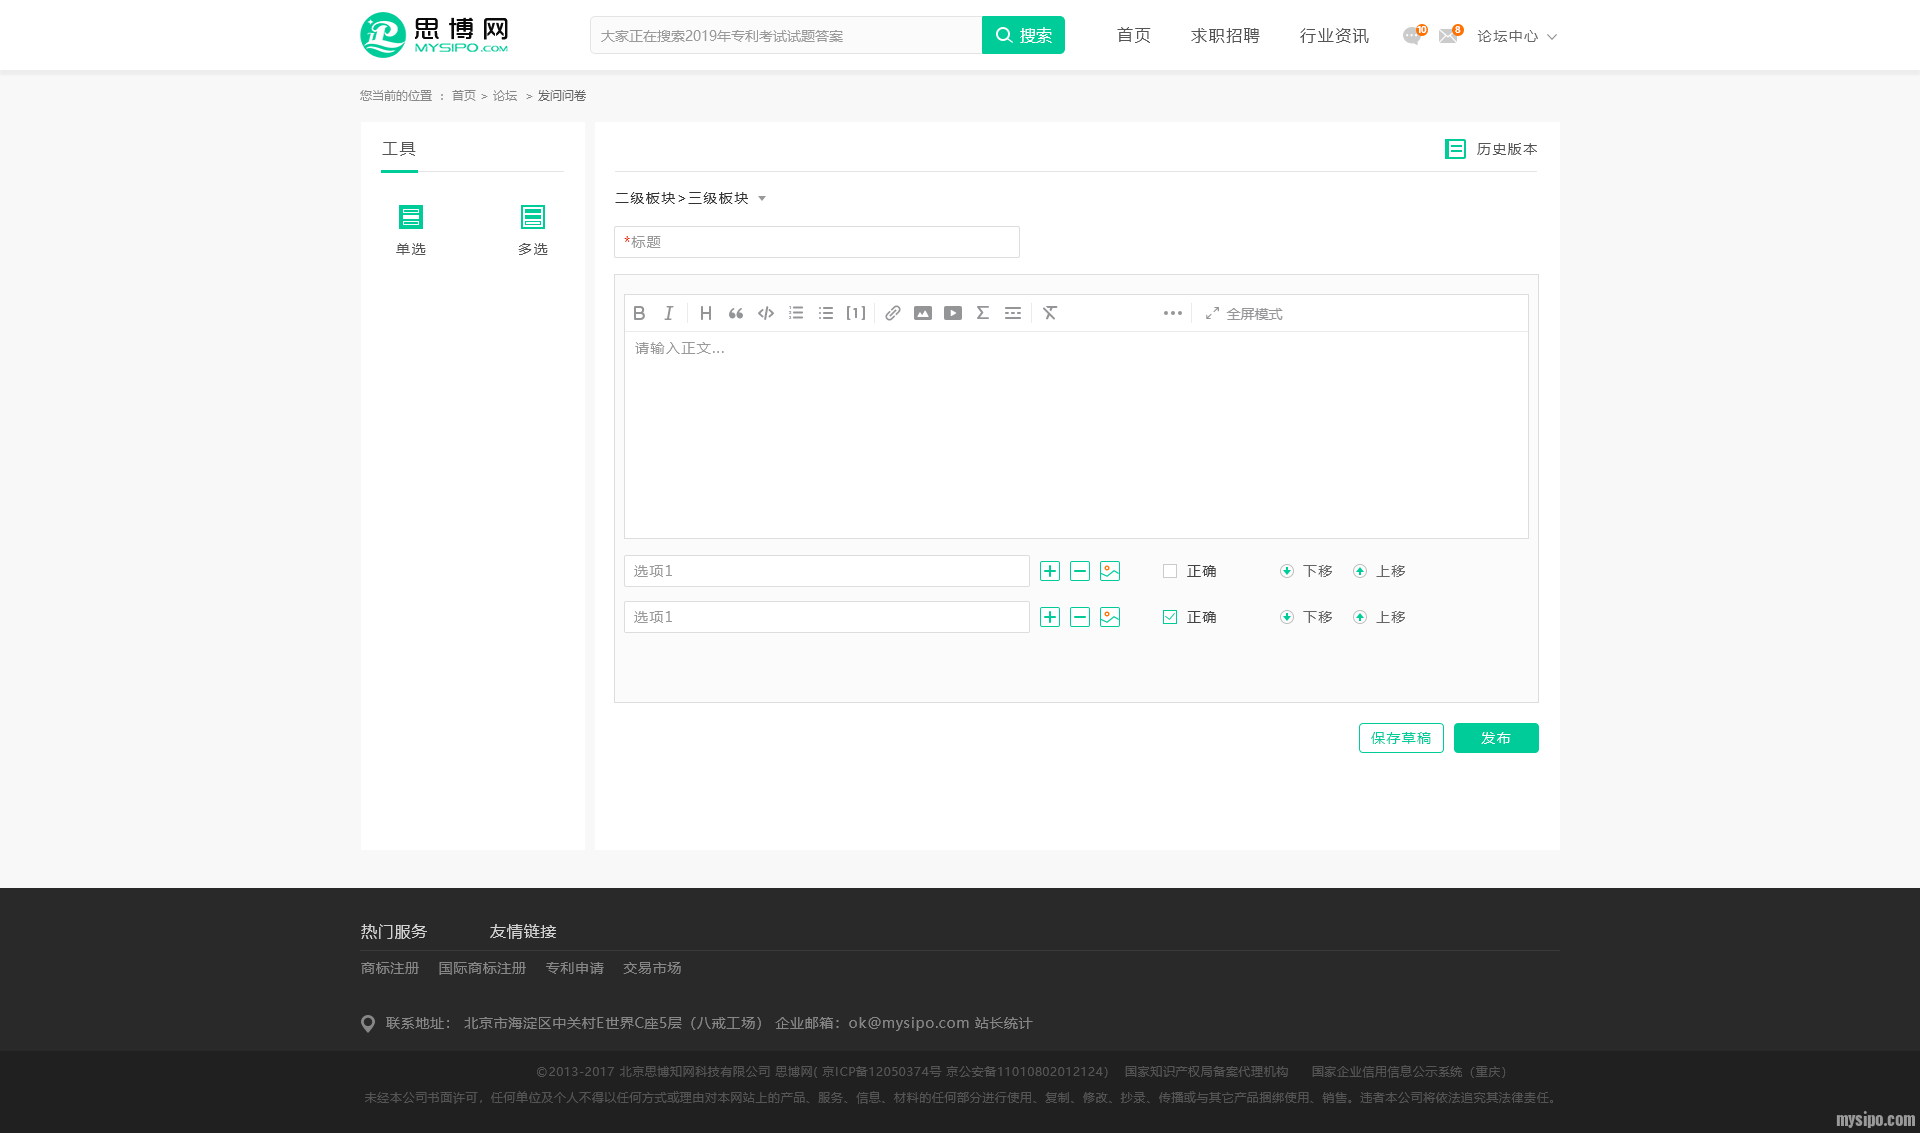Click 保存草稿 save draft button
The width and height of the screenshot is (1920, 1133).
(x=1401, y=738)
